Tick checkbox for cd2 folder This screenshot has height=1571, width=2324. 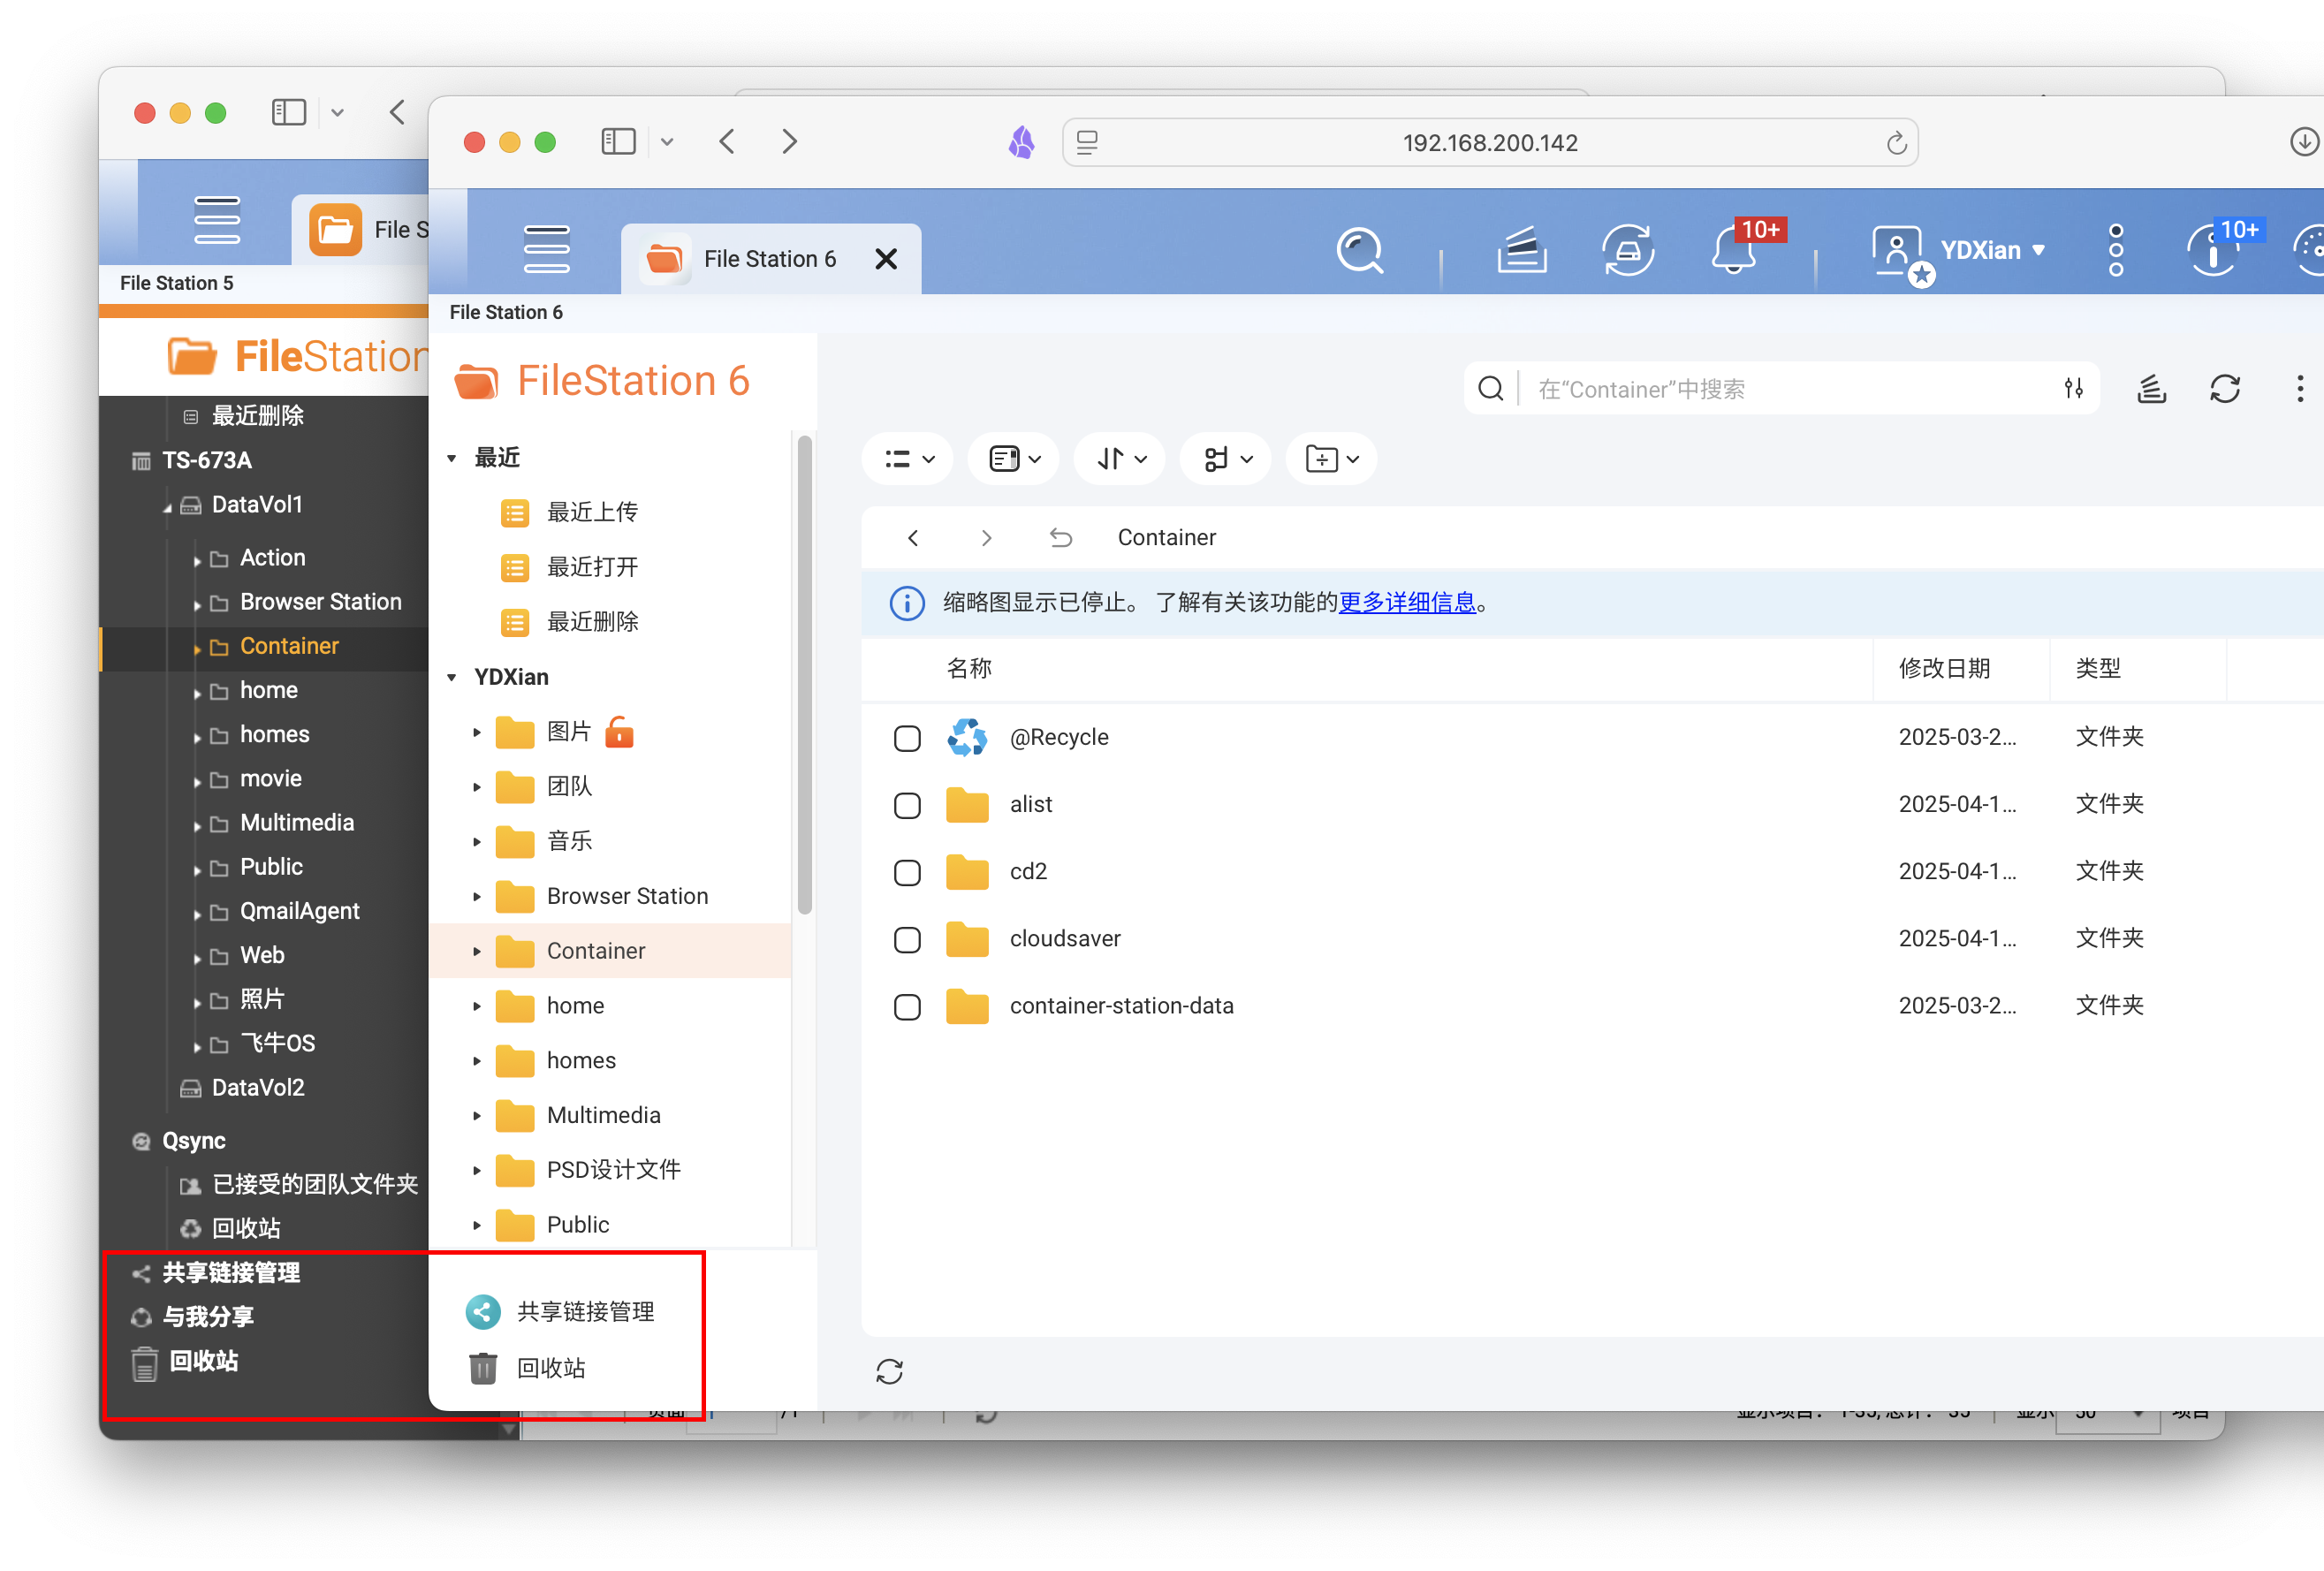coord(907,872)
